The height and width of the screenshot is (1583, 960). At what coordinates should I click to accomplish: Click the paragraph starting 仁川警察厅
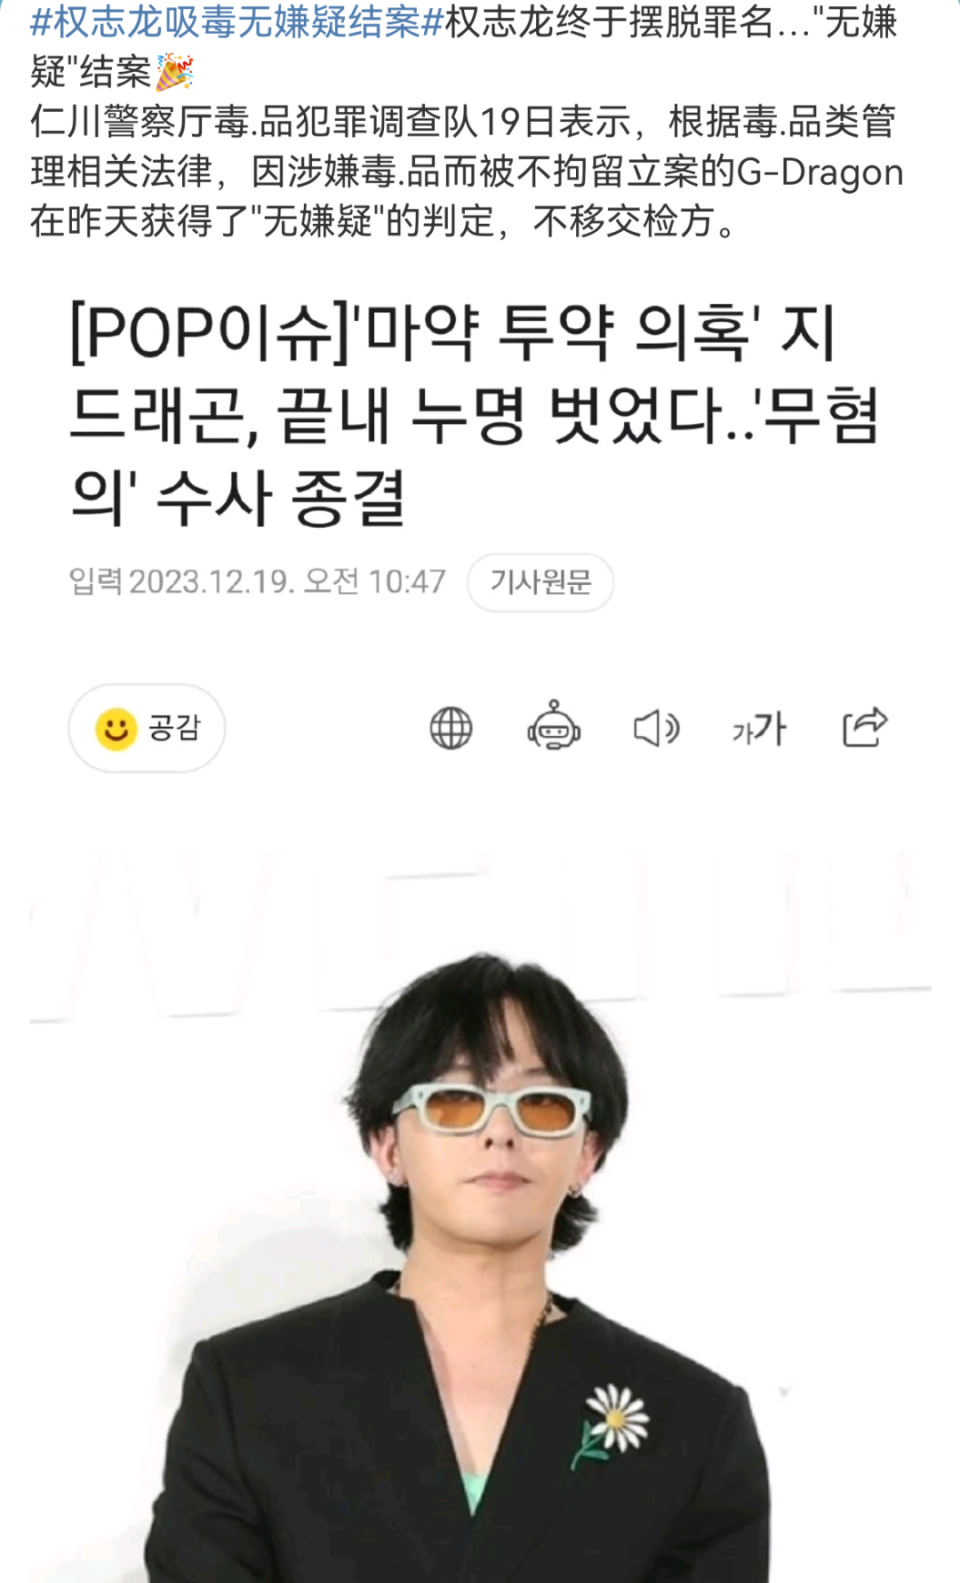click(x=467, y=172)
